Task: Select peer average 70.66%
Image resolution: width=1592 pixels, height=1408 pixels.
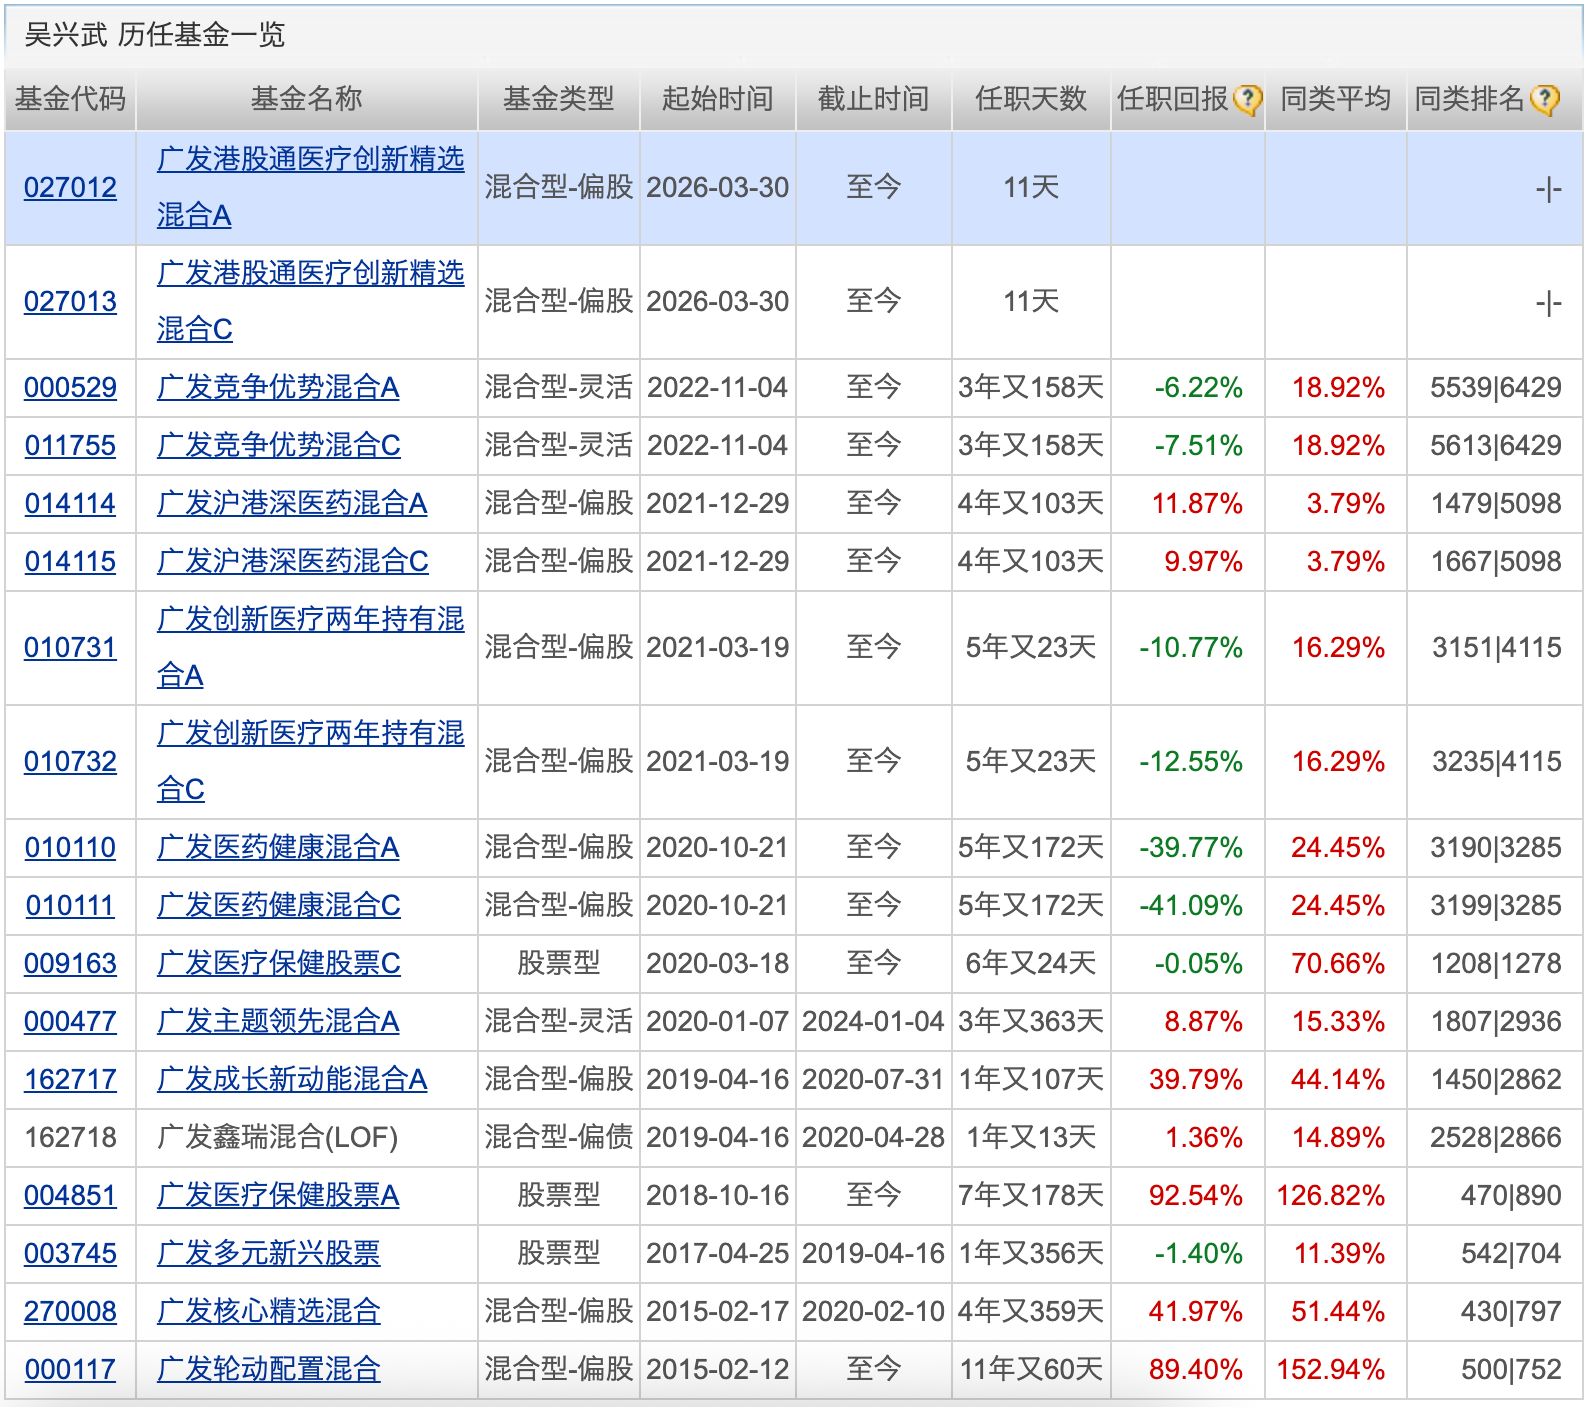Action: tap(1338, 964)
